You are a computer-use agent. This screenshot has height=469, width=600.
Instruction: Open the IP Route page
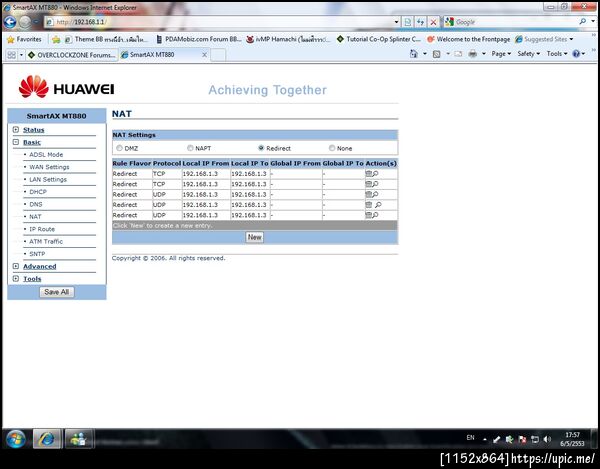(x=42, y=229)
